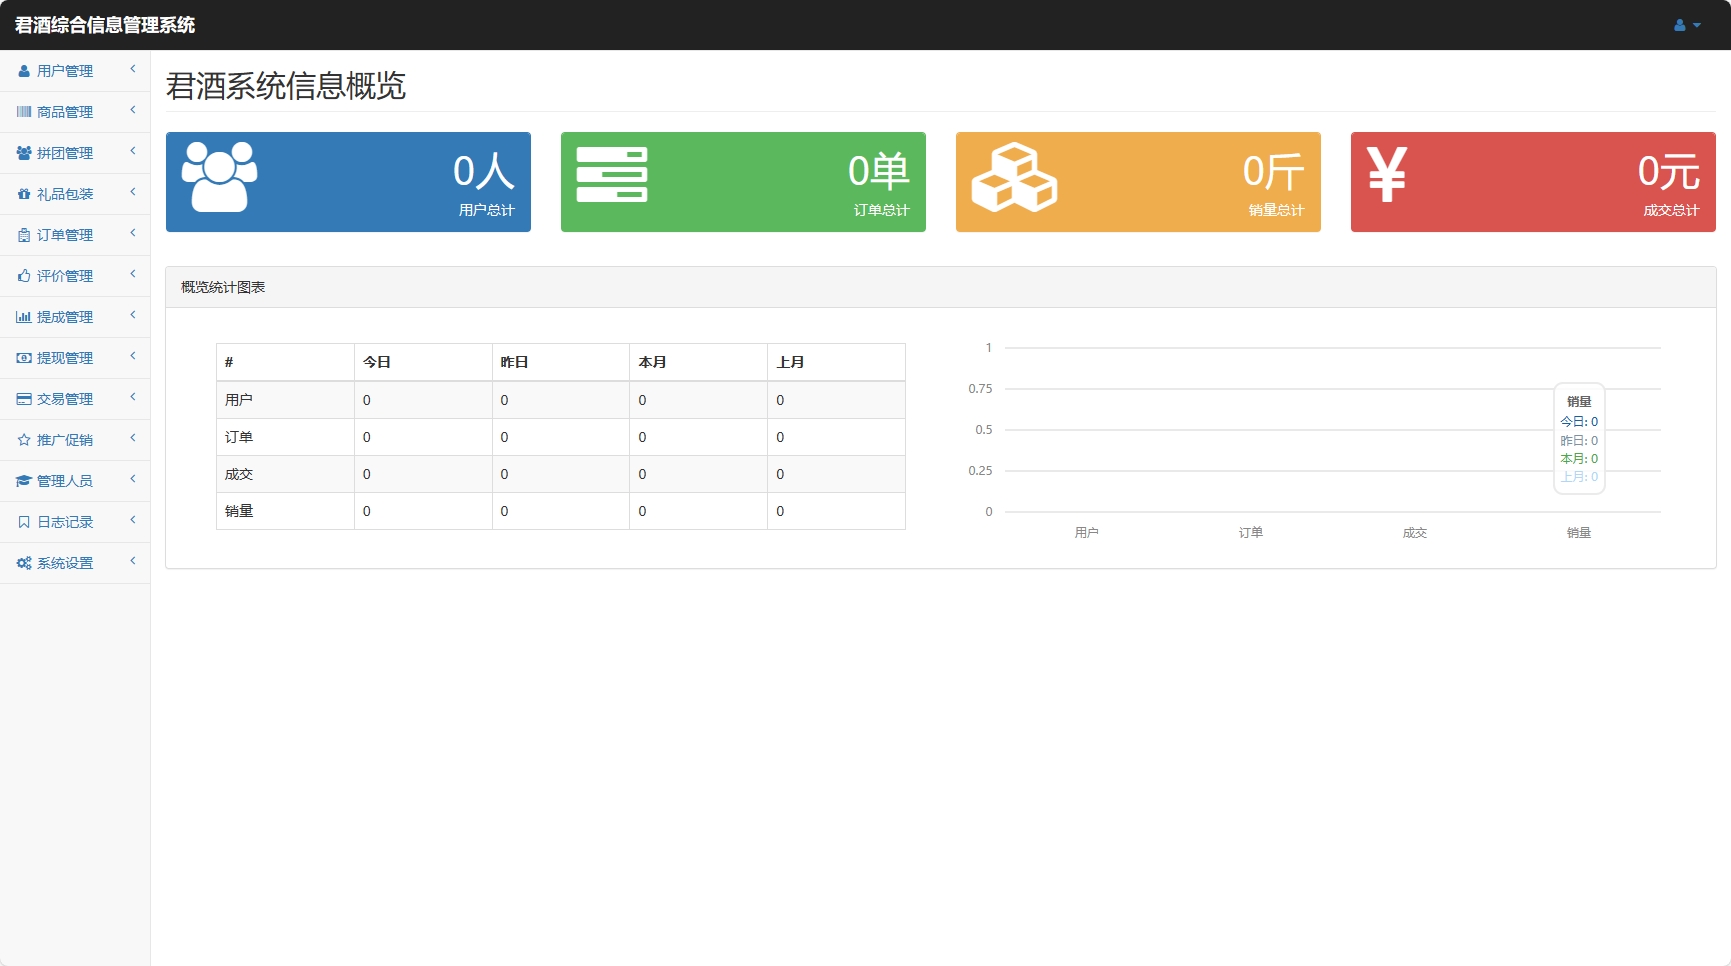Click the 君酒综合信息管理系统 brand link
The image size is (1731, 966).
pyautogui.click(x=105, y=25)
